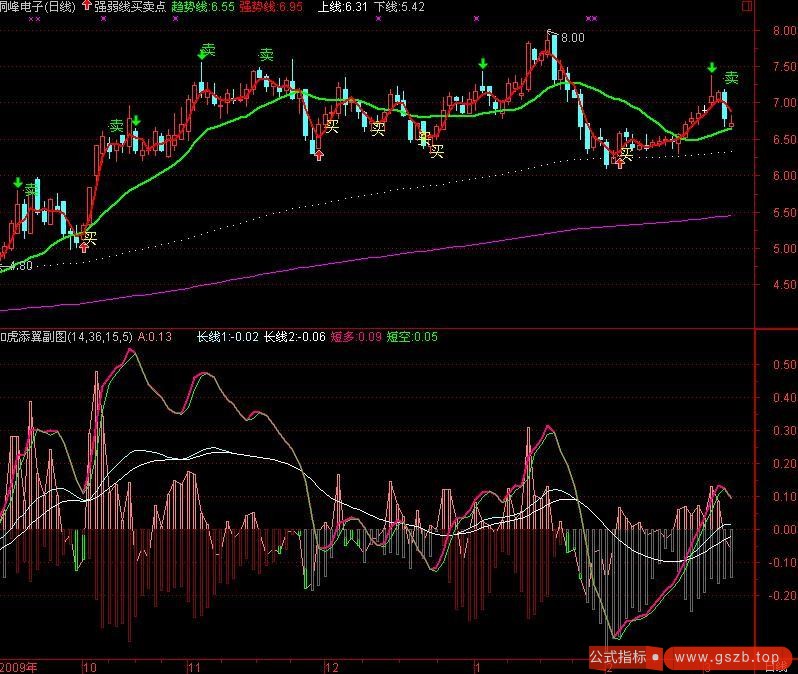This screenshot has height=674, width=798.
Task: Click the green down arrow above the rightmost 卖 marker
Action: 712,68
